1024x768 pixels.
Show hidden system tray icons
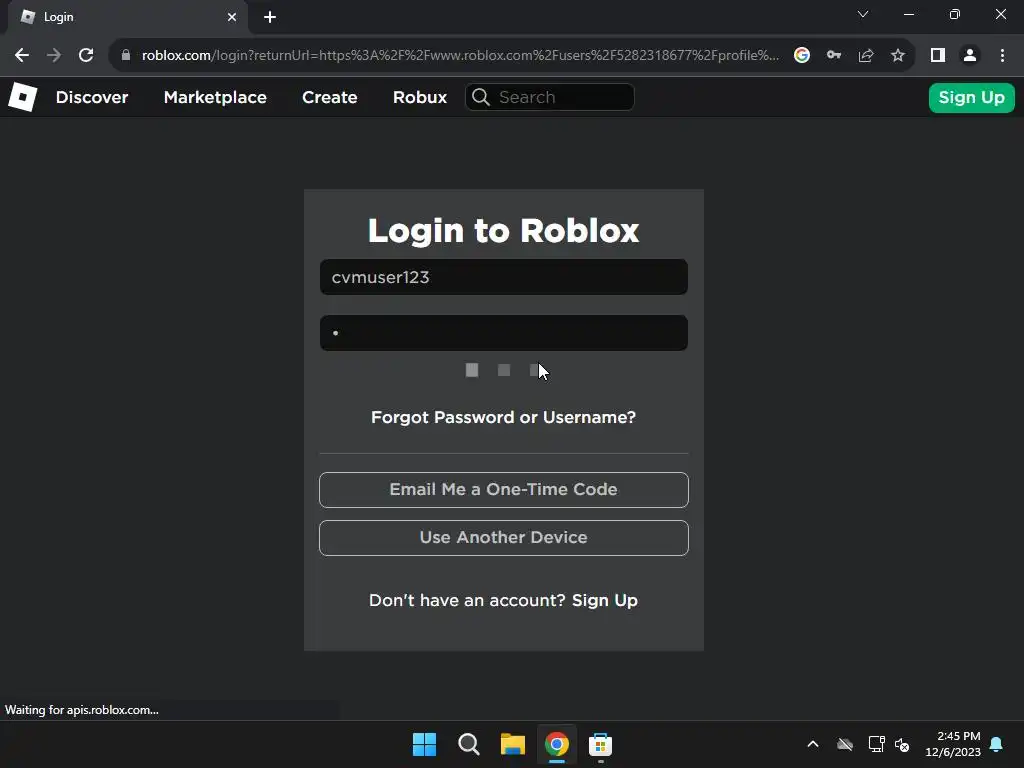pos(813,744)
